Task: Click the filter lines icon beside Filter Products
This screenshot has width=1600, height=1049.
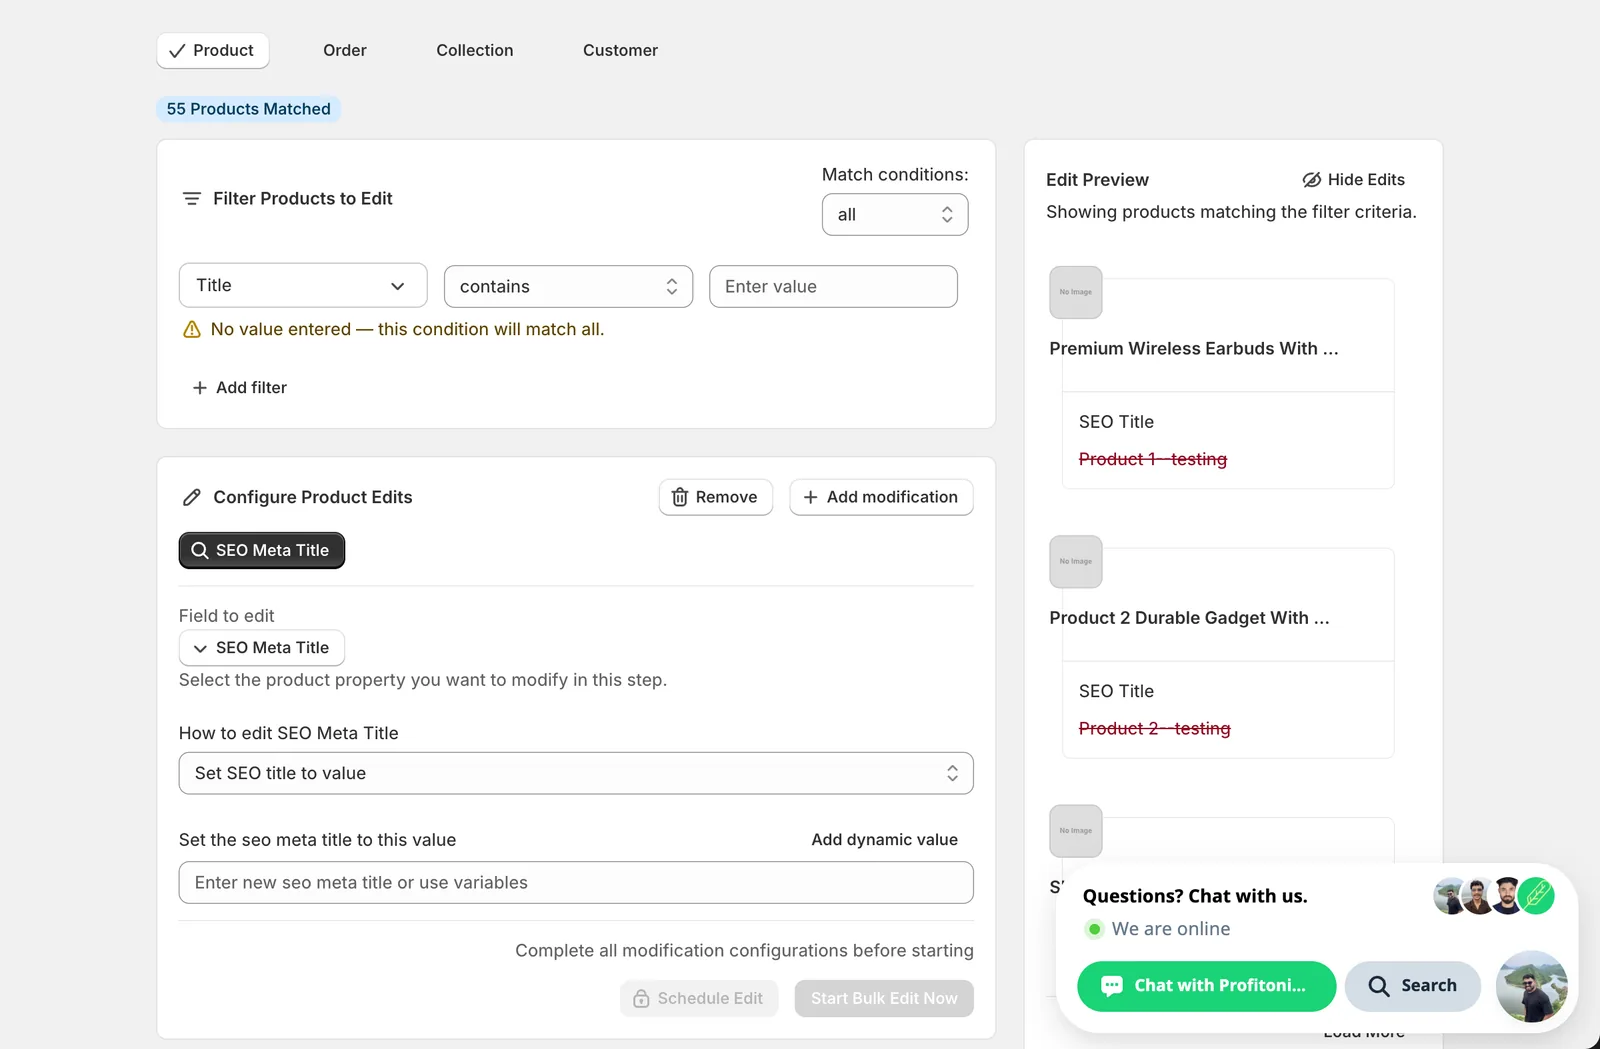Action: pos(192,199)
